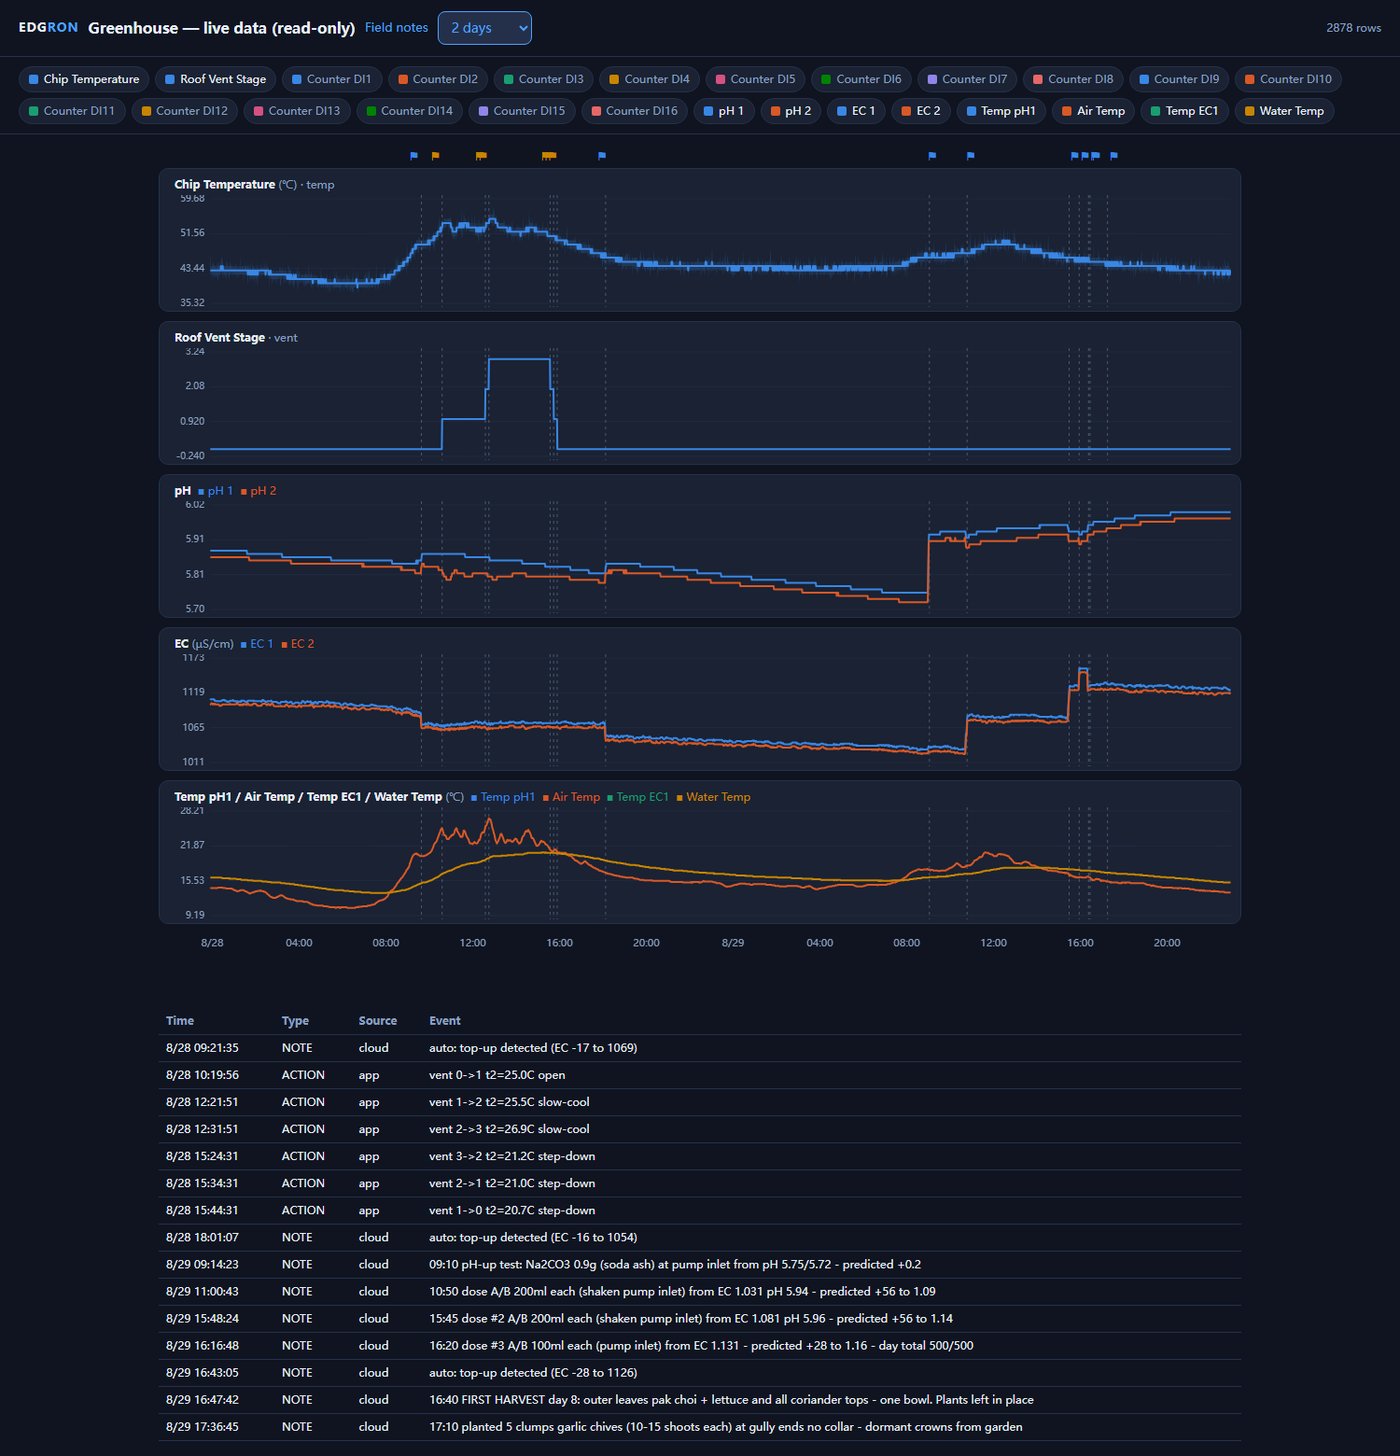Select row 'vent 2->3 t2=26.9C slow-cool'
Screen dimensions: 1400x1456
tap(700, 1129)
